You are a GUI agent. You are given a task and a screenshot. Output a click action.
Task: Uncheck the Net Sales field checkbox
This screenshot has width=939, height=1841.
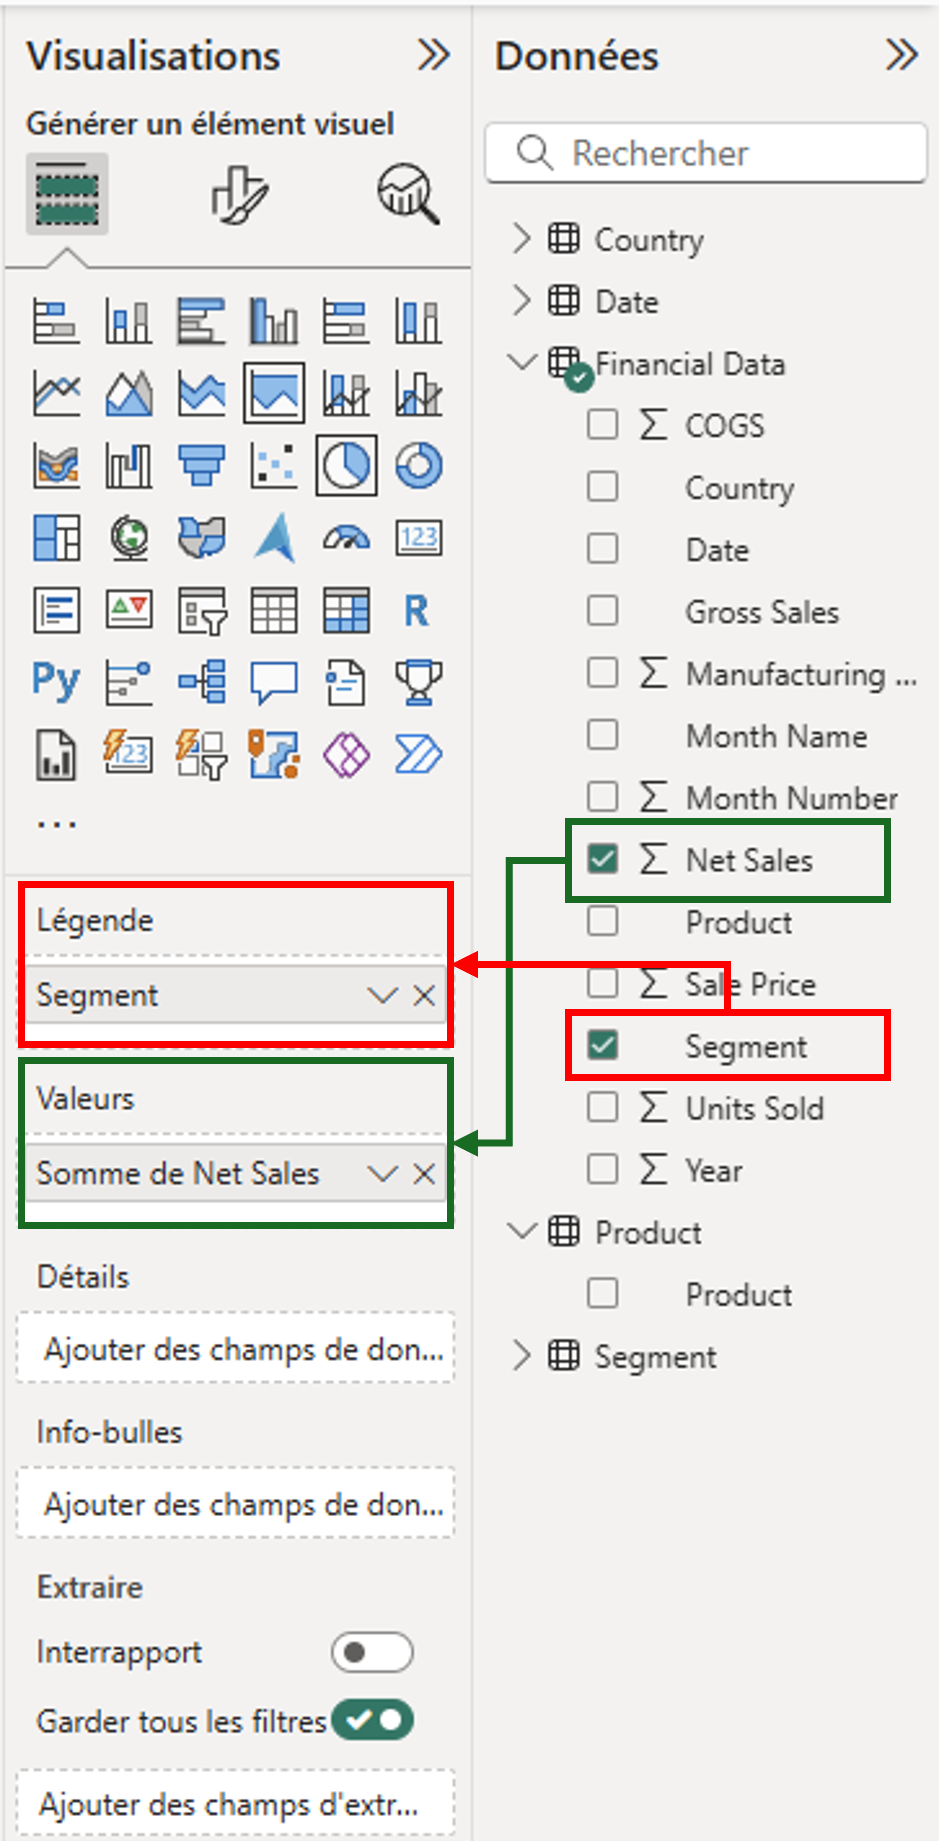point(603,859)
